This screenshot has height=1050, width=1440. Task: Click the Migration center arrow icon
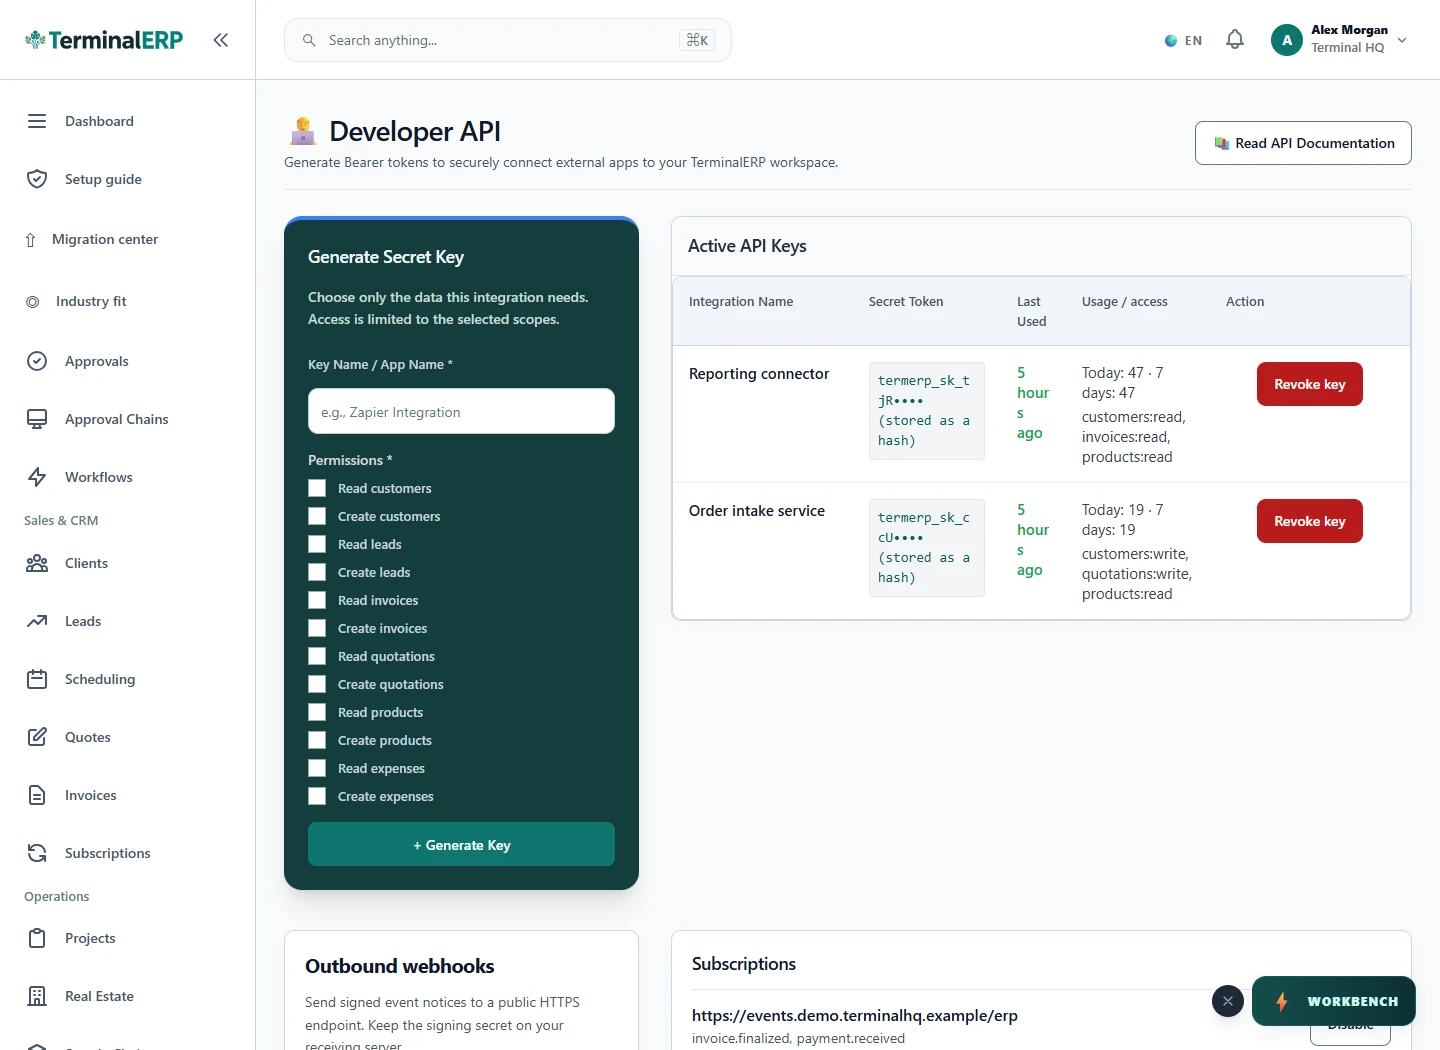point(30,240)
